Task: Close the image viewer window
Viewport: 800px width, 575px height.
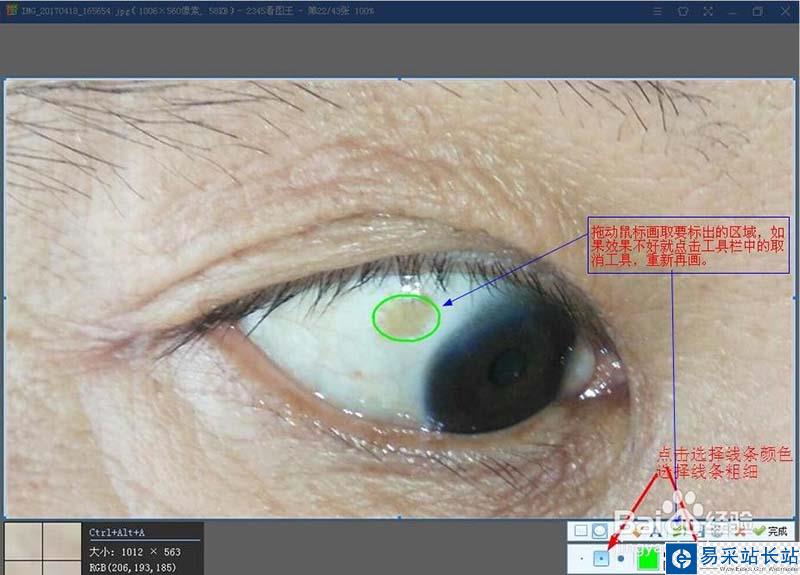Action: point(786,11)
